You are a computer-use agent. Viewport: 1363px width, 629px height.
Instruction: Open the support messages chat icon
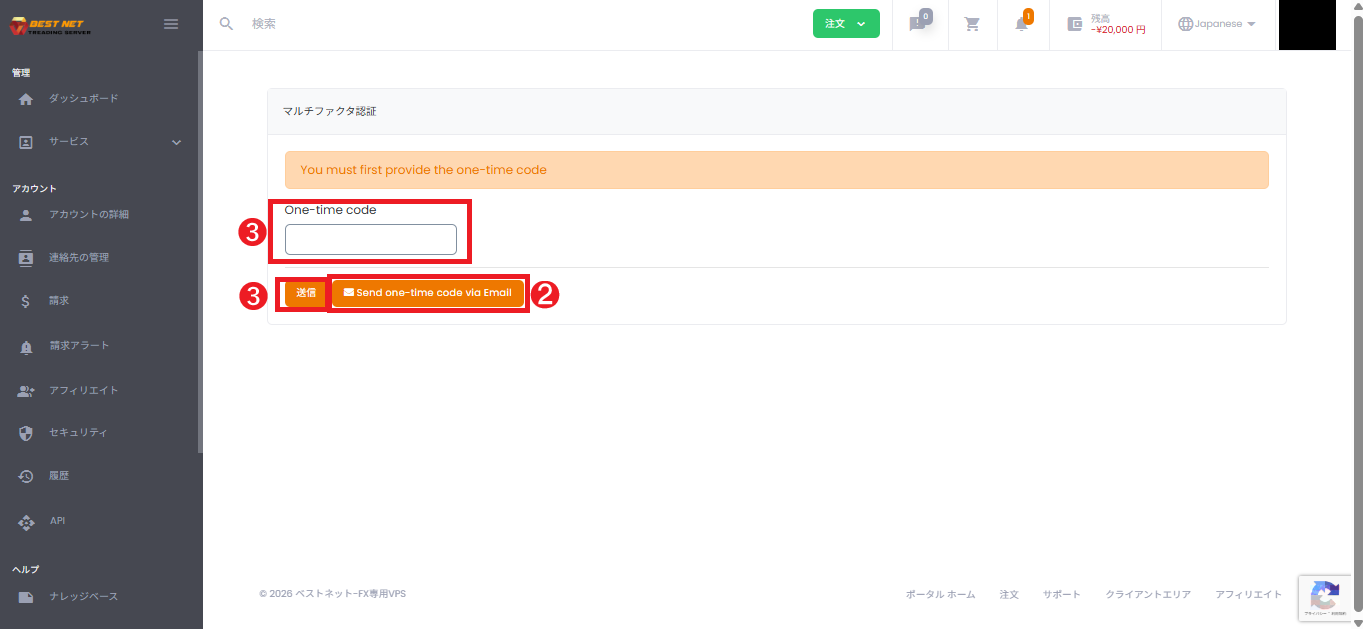tap(917, 24)
